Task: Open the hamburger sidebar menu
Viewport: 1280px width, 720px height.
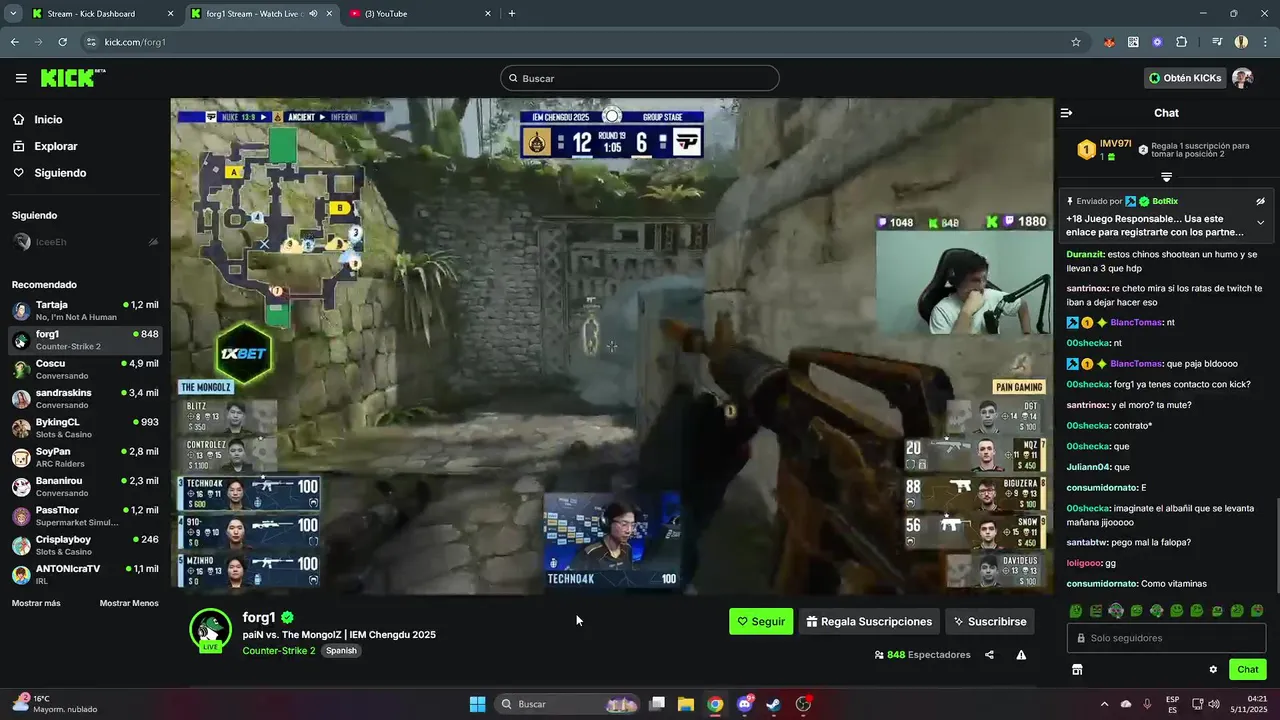Action: pyautogui.click(x=21, y=78)
